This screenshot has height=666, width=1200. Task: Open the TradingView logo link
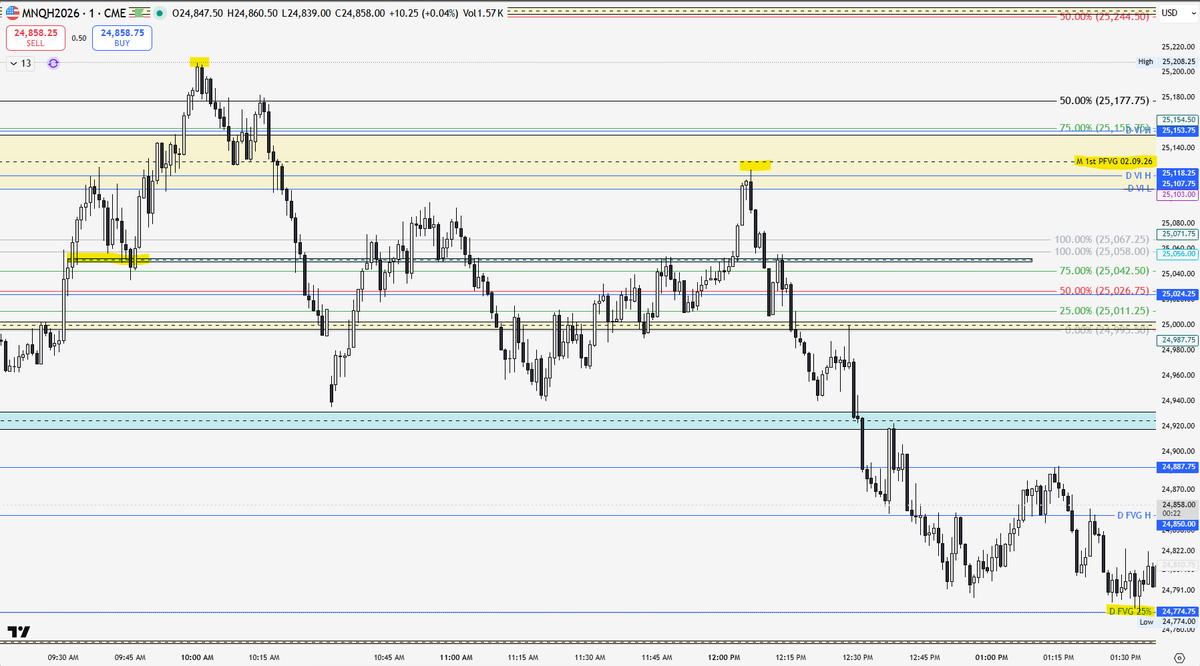coord(18,631)
